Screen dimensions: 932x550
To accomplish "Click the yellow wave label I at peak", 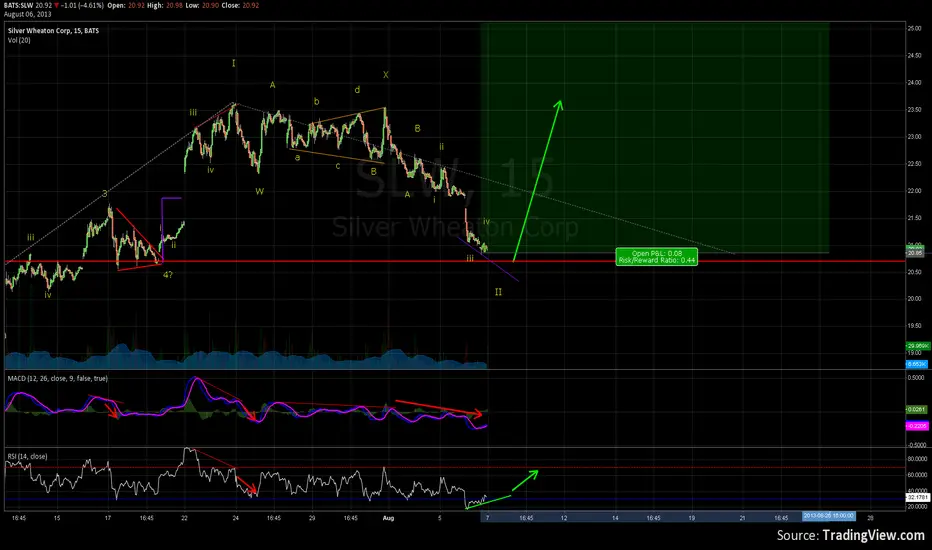I will tap(234, 63).
